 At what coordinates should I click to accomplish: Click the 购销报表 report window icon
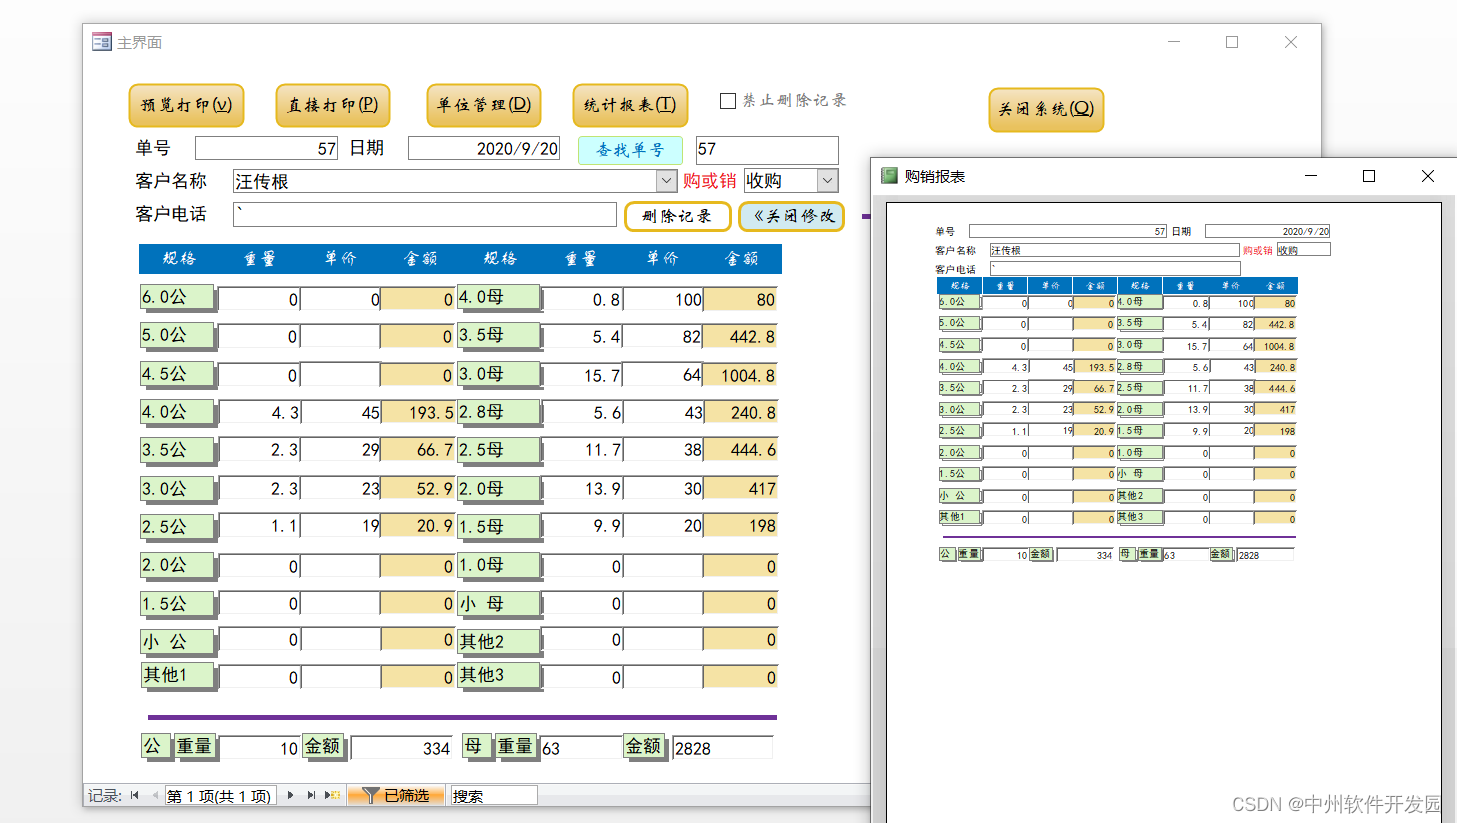(x=889, y=176)
